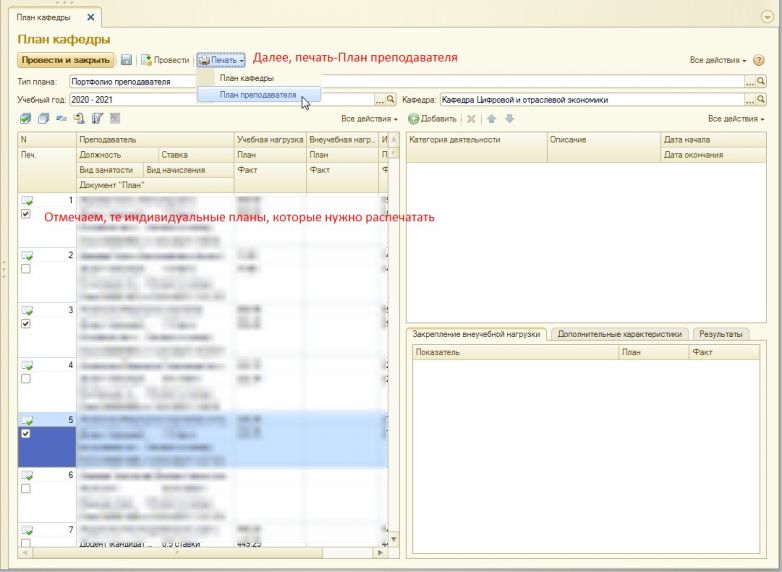782x572 pixels.
Task: Click the horizontal scrollbar thumb under teachers list
Action: (177, 553)
